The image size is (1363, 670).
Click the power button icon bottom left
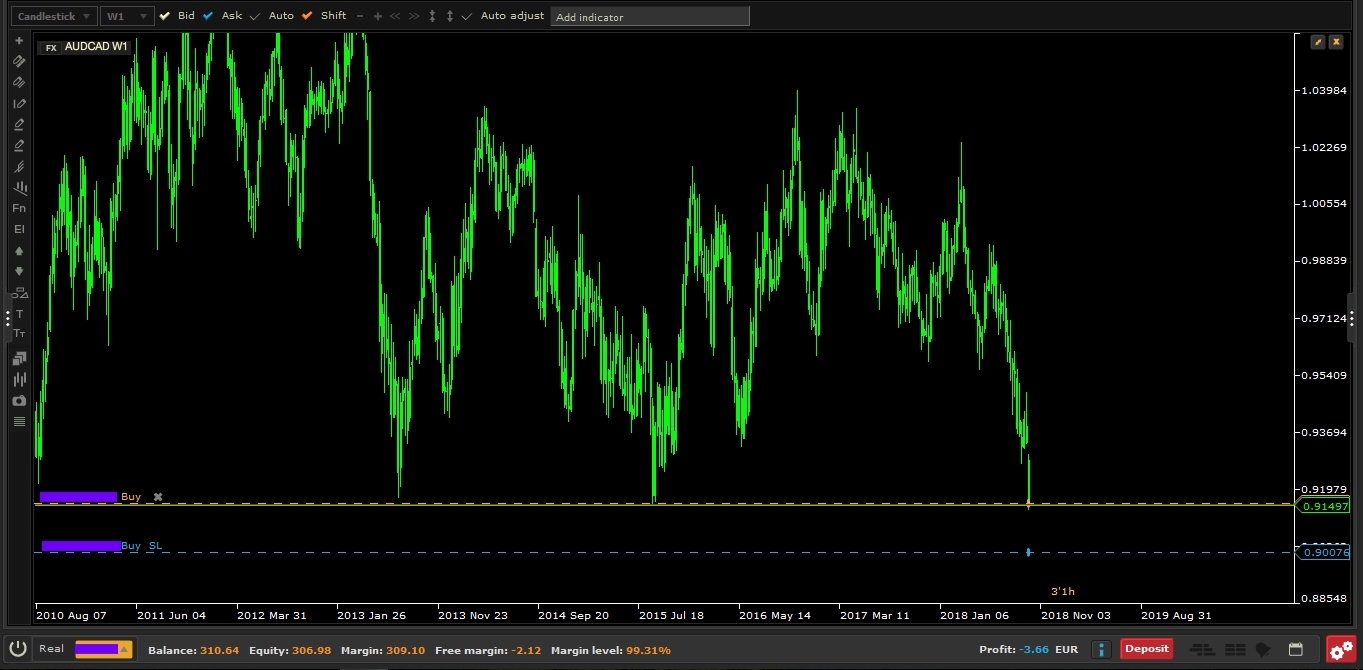pyautogui.click(x=16, y=649)
